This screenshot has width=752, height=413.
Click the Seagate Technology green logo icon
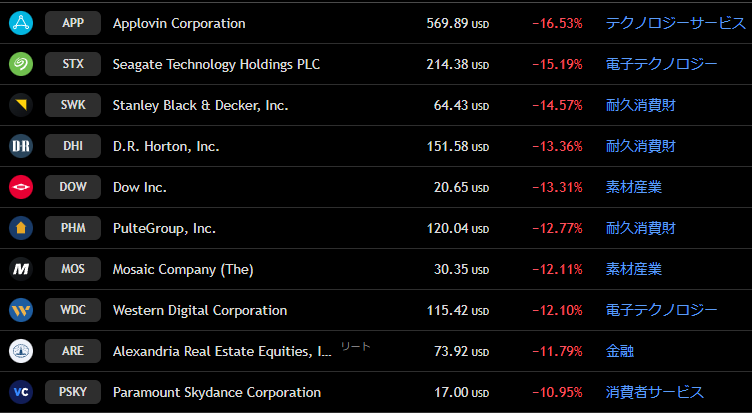pyautogui.click(x=21, y=64)
